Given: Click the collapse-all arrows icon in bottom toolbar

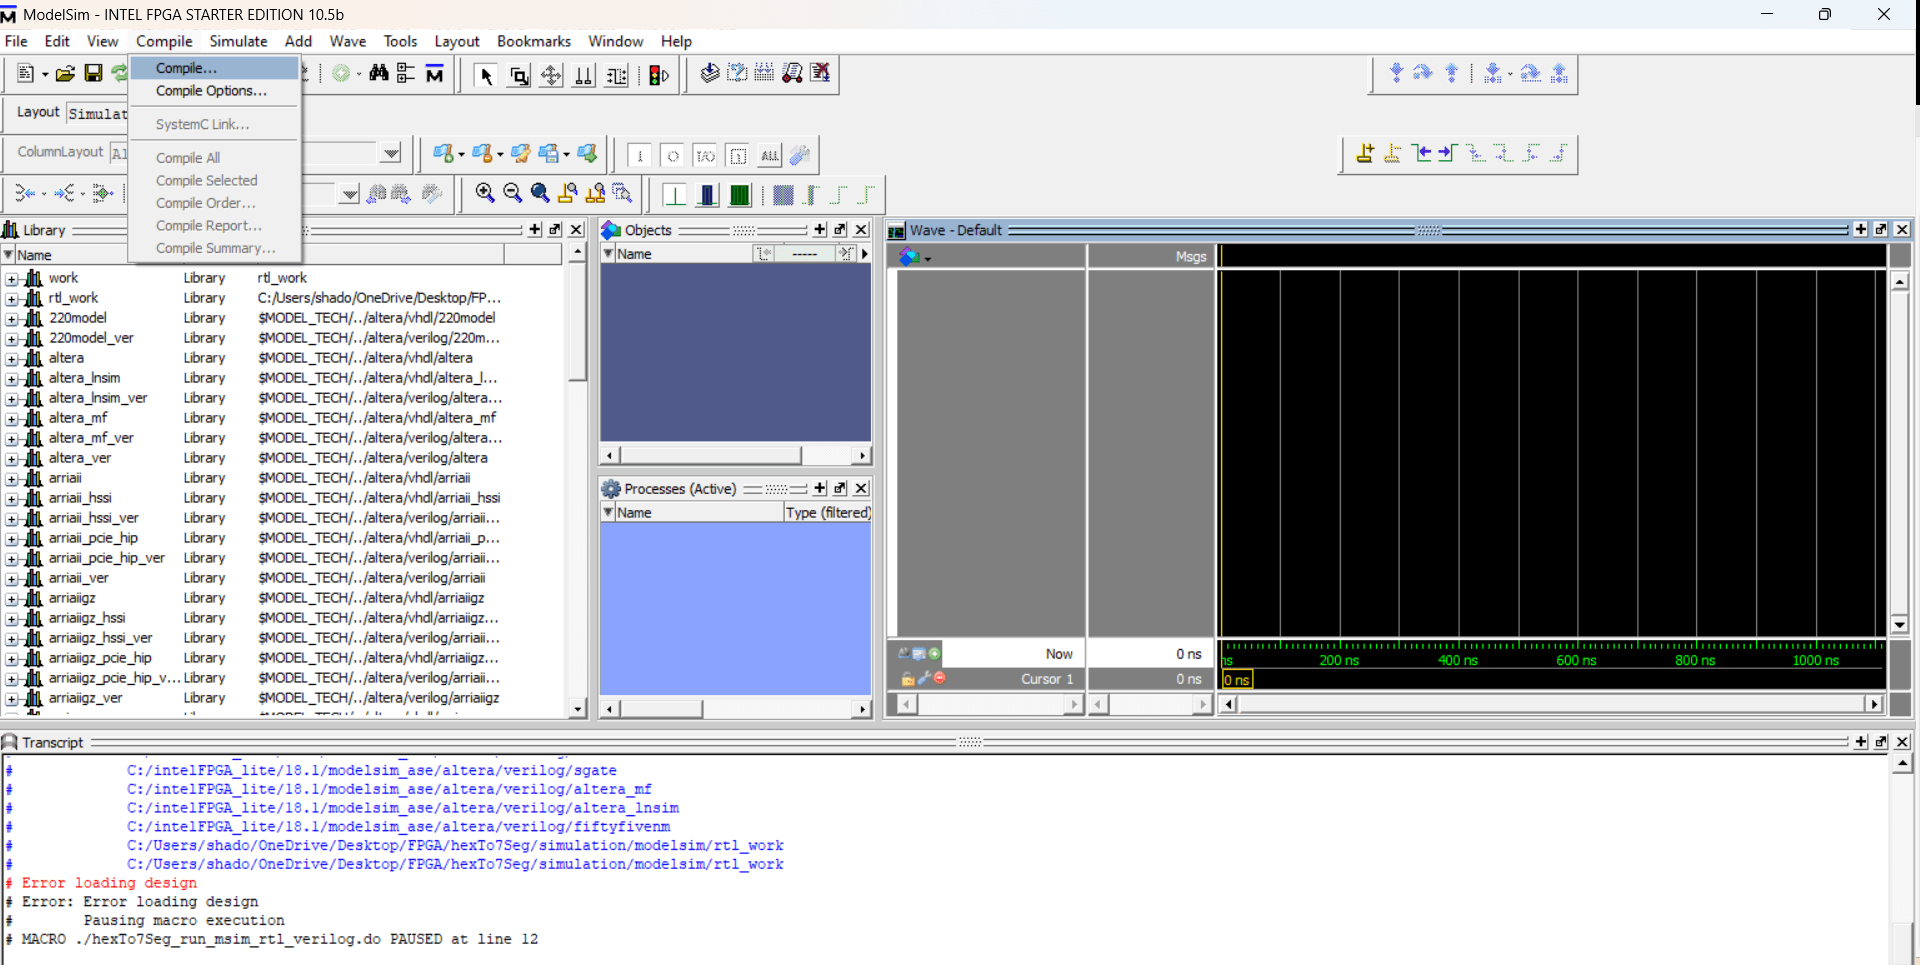Looking at the screenshot, I should pyautogui.click(x=25, y=193).
